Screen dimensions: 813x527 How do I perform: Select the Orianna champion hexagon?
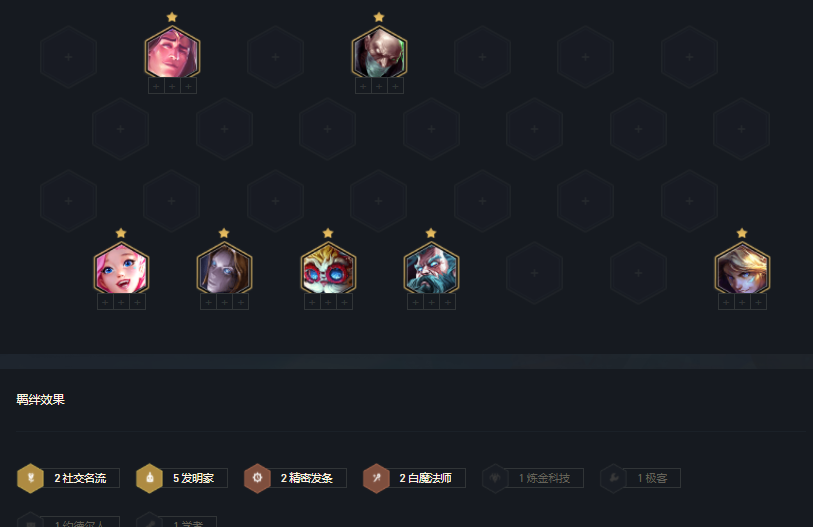(224, 269)
